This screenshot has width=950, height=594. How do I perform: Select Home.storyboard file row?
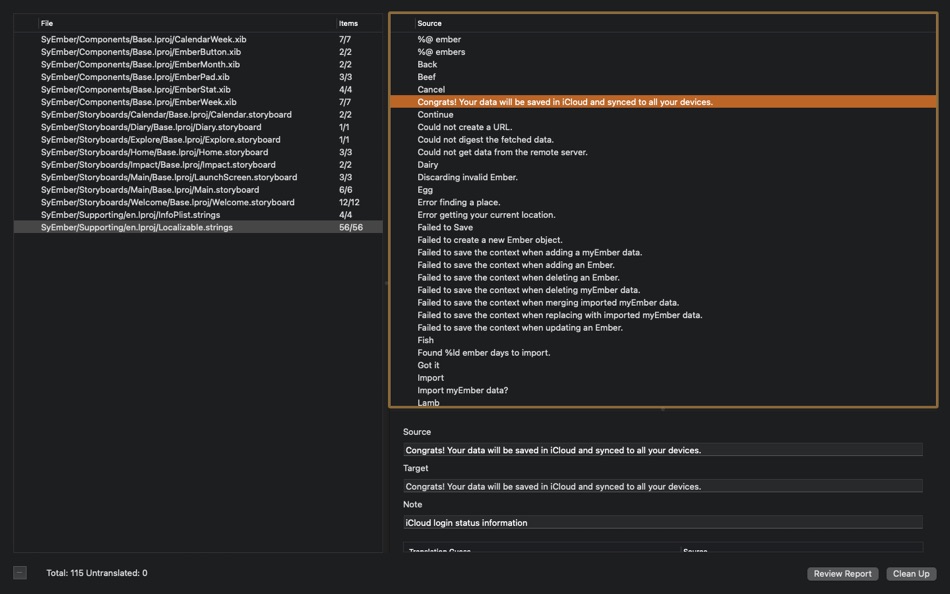click(x=198, y=152)
